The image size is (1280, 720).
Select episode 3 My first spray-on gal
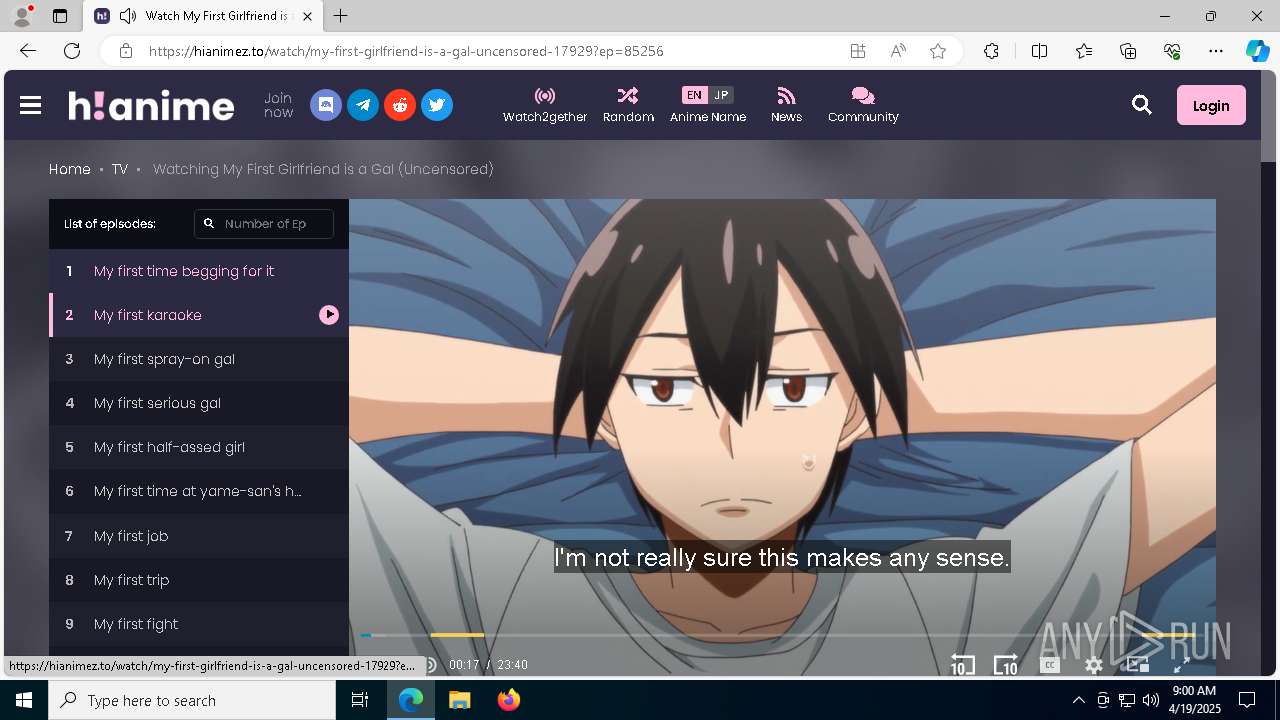pyautogui.click(x=199, y=359)
